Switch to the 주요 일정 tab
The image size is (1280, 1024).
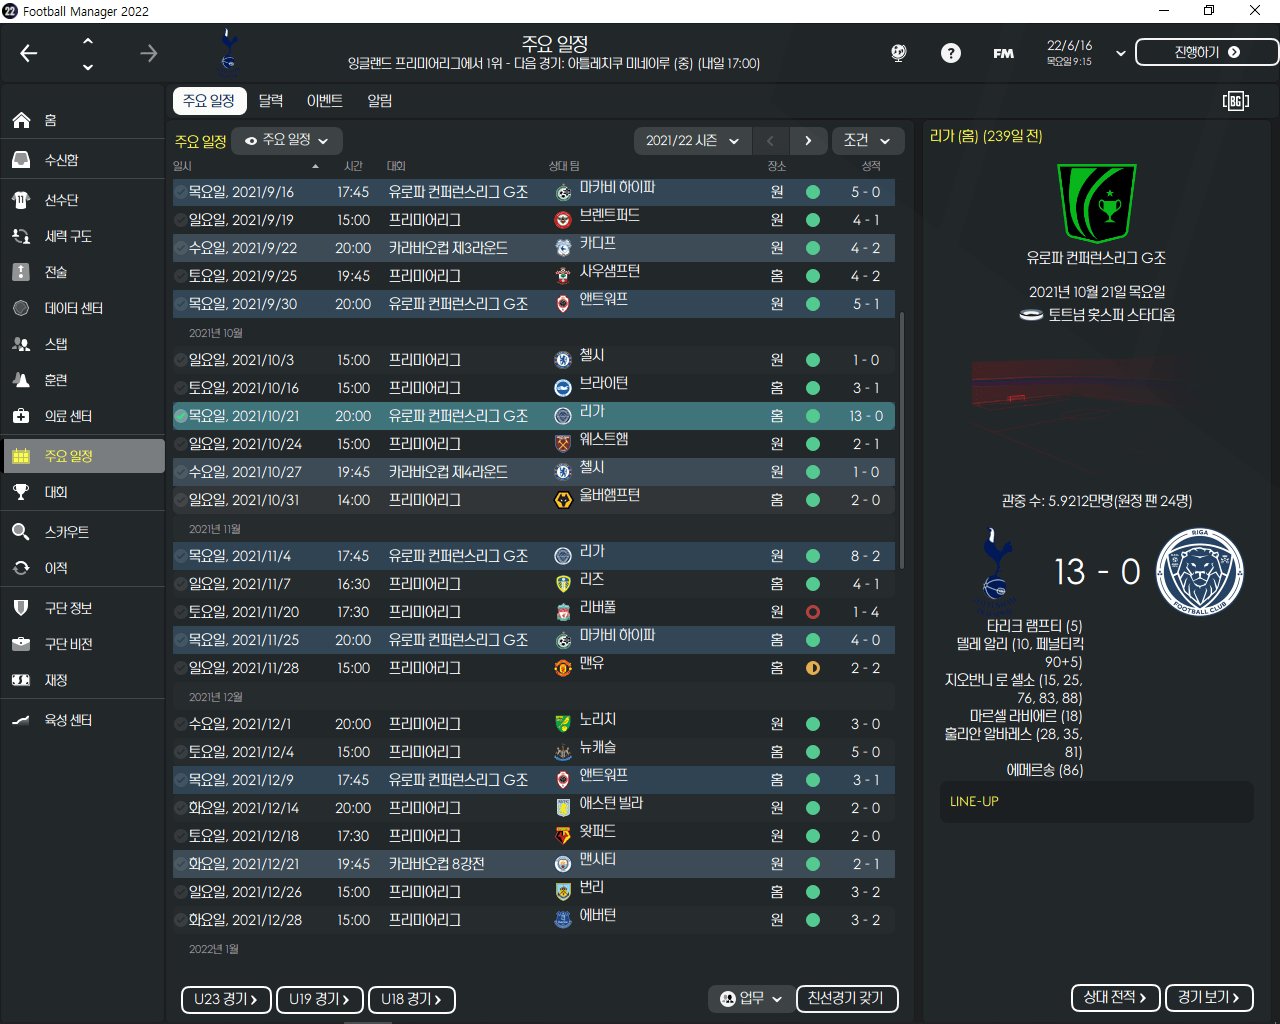coord(208,101)
